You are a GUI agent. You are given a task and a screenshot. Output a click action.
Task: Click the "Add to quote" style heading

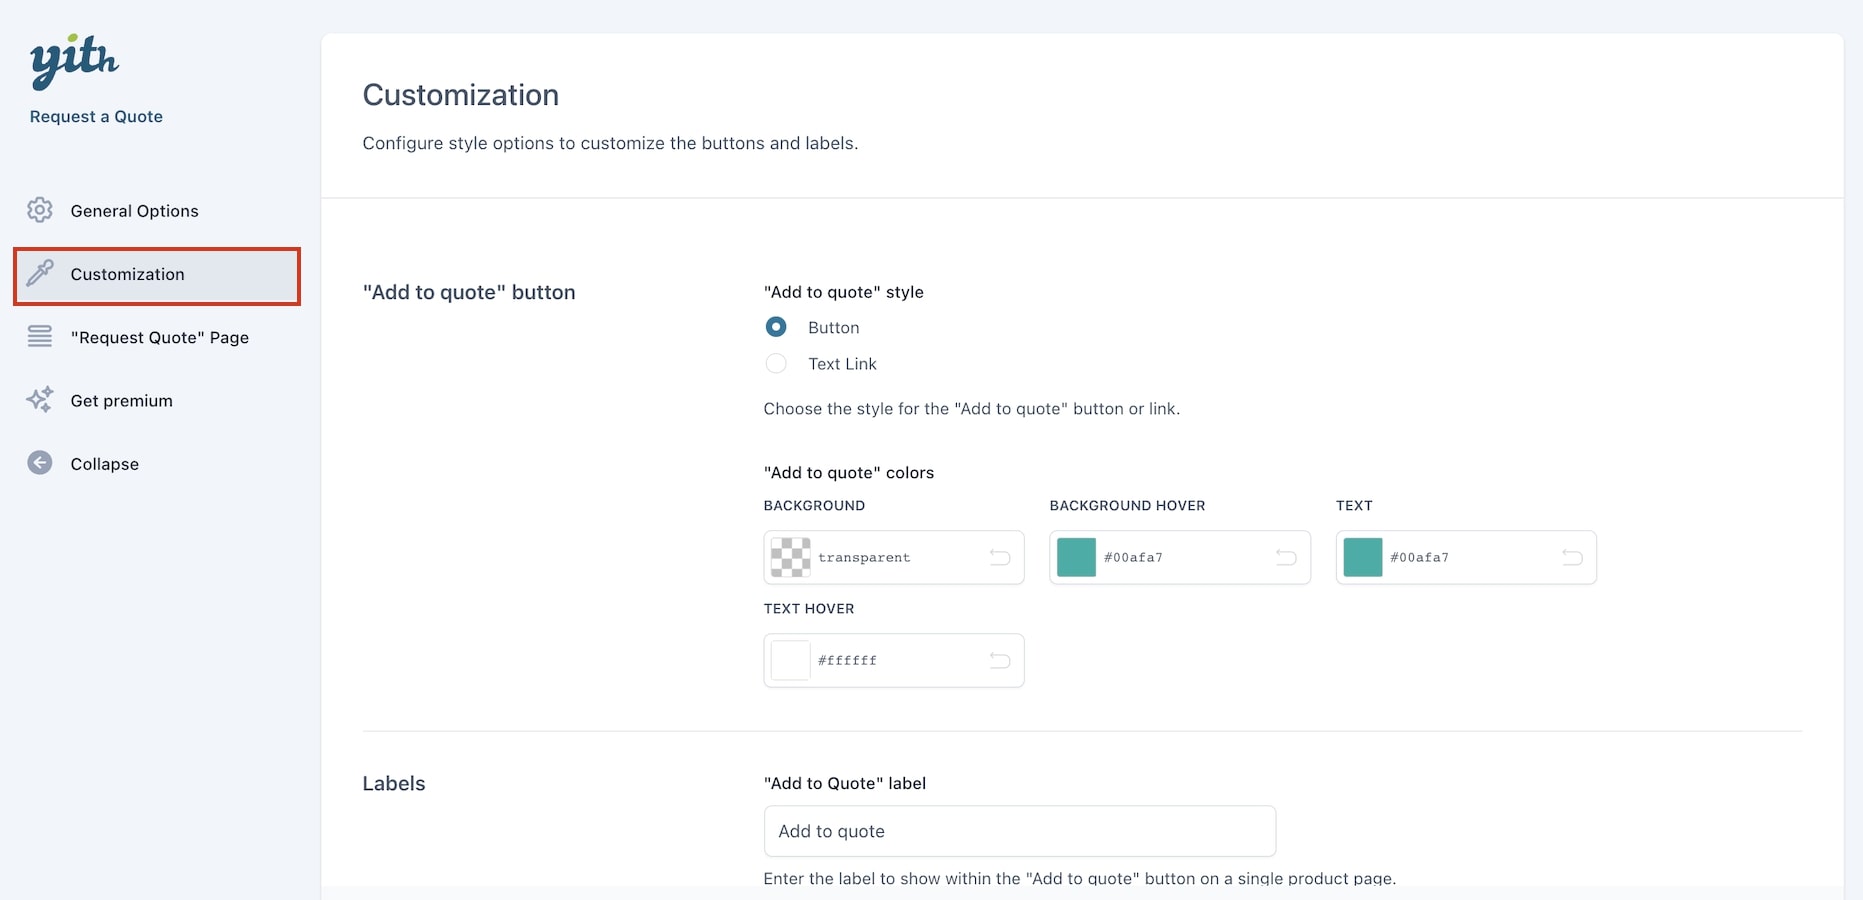(844, 292)
